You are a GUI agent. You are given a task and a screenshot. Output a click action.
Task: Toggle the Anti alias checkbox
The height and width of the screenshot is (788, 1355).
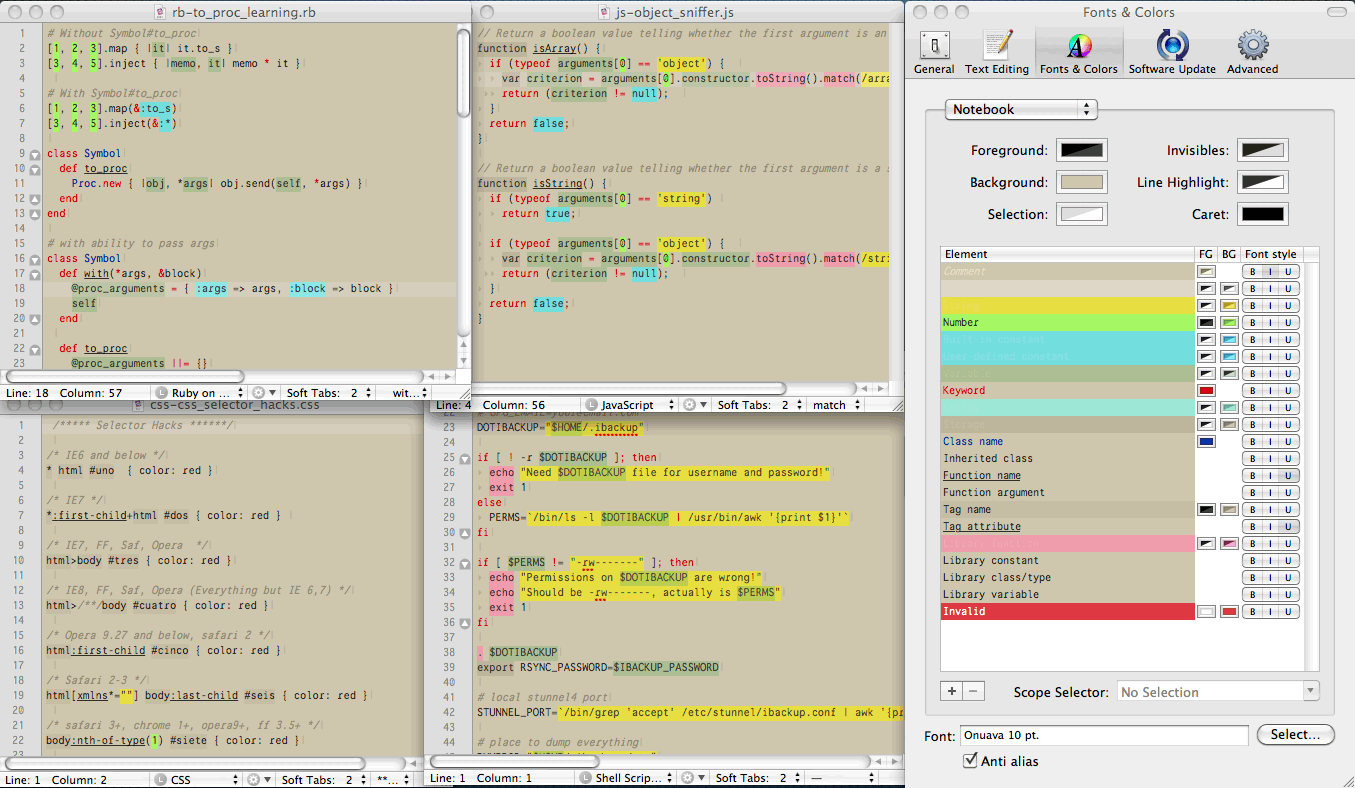tap(969, 761)
